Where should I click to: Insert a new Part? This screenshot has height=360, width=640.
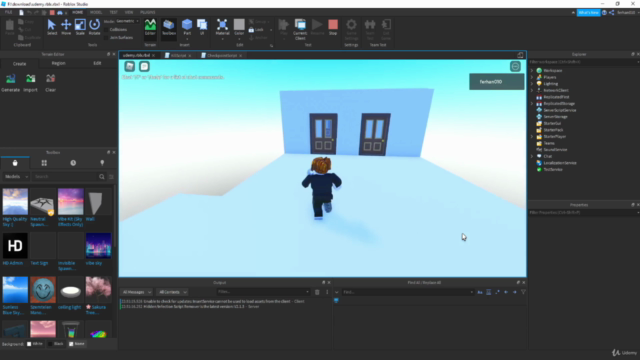click(x=187, y=27)
